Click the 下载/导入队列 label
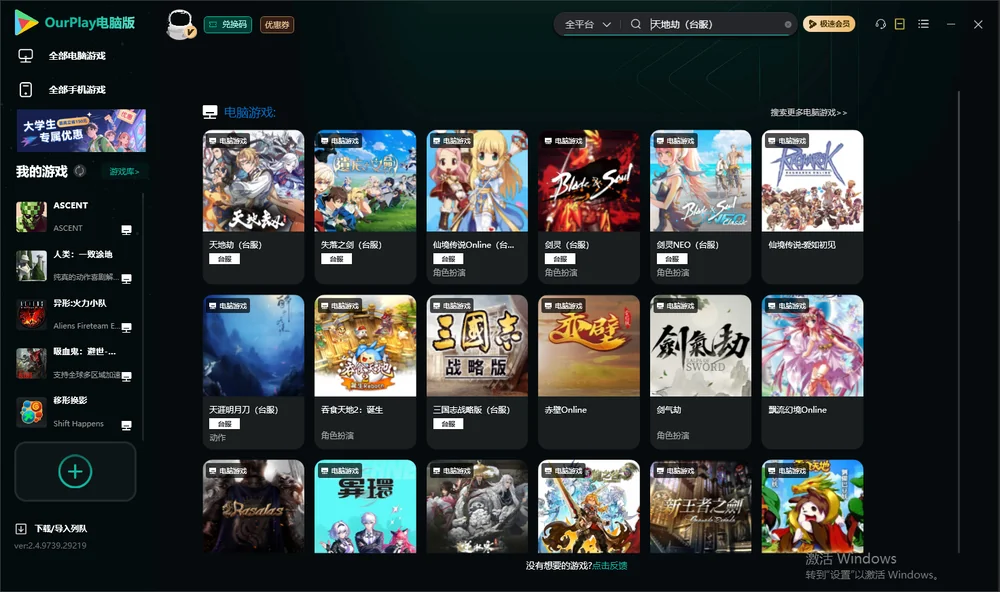Image resolution: width=1000 pixels, height=592 pixels. (61, 529)
